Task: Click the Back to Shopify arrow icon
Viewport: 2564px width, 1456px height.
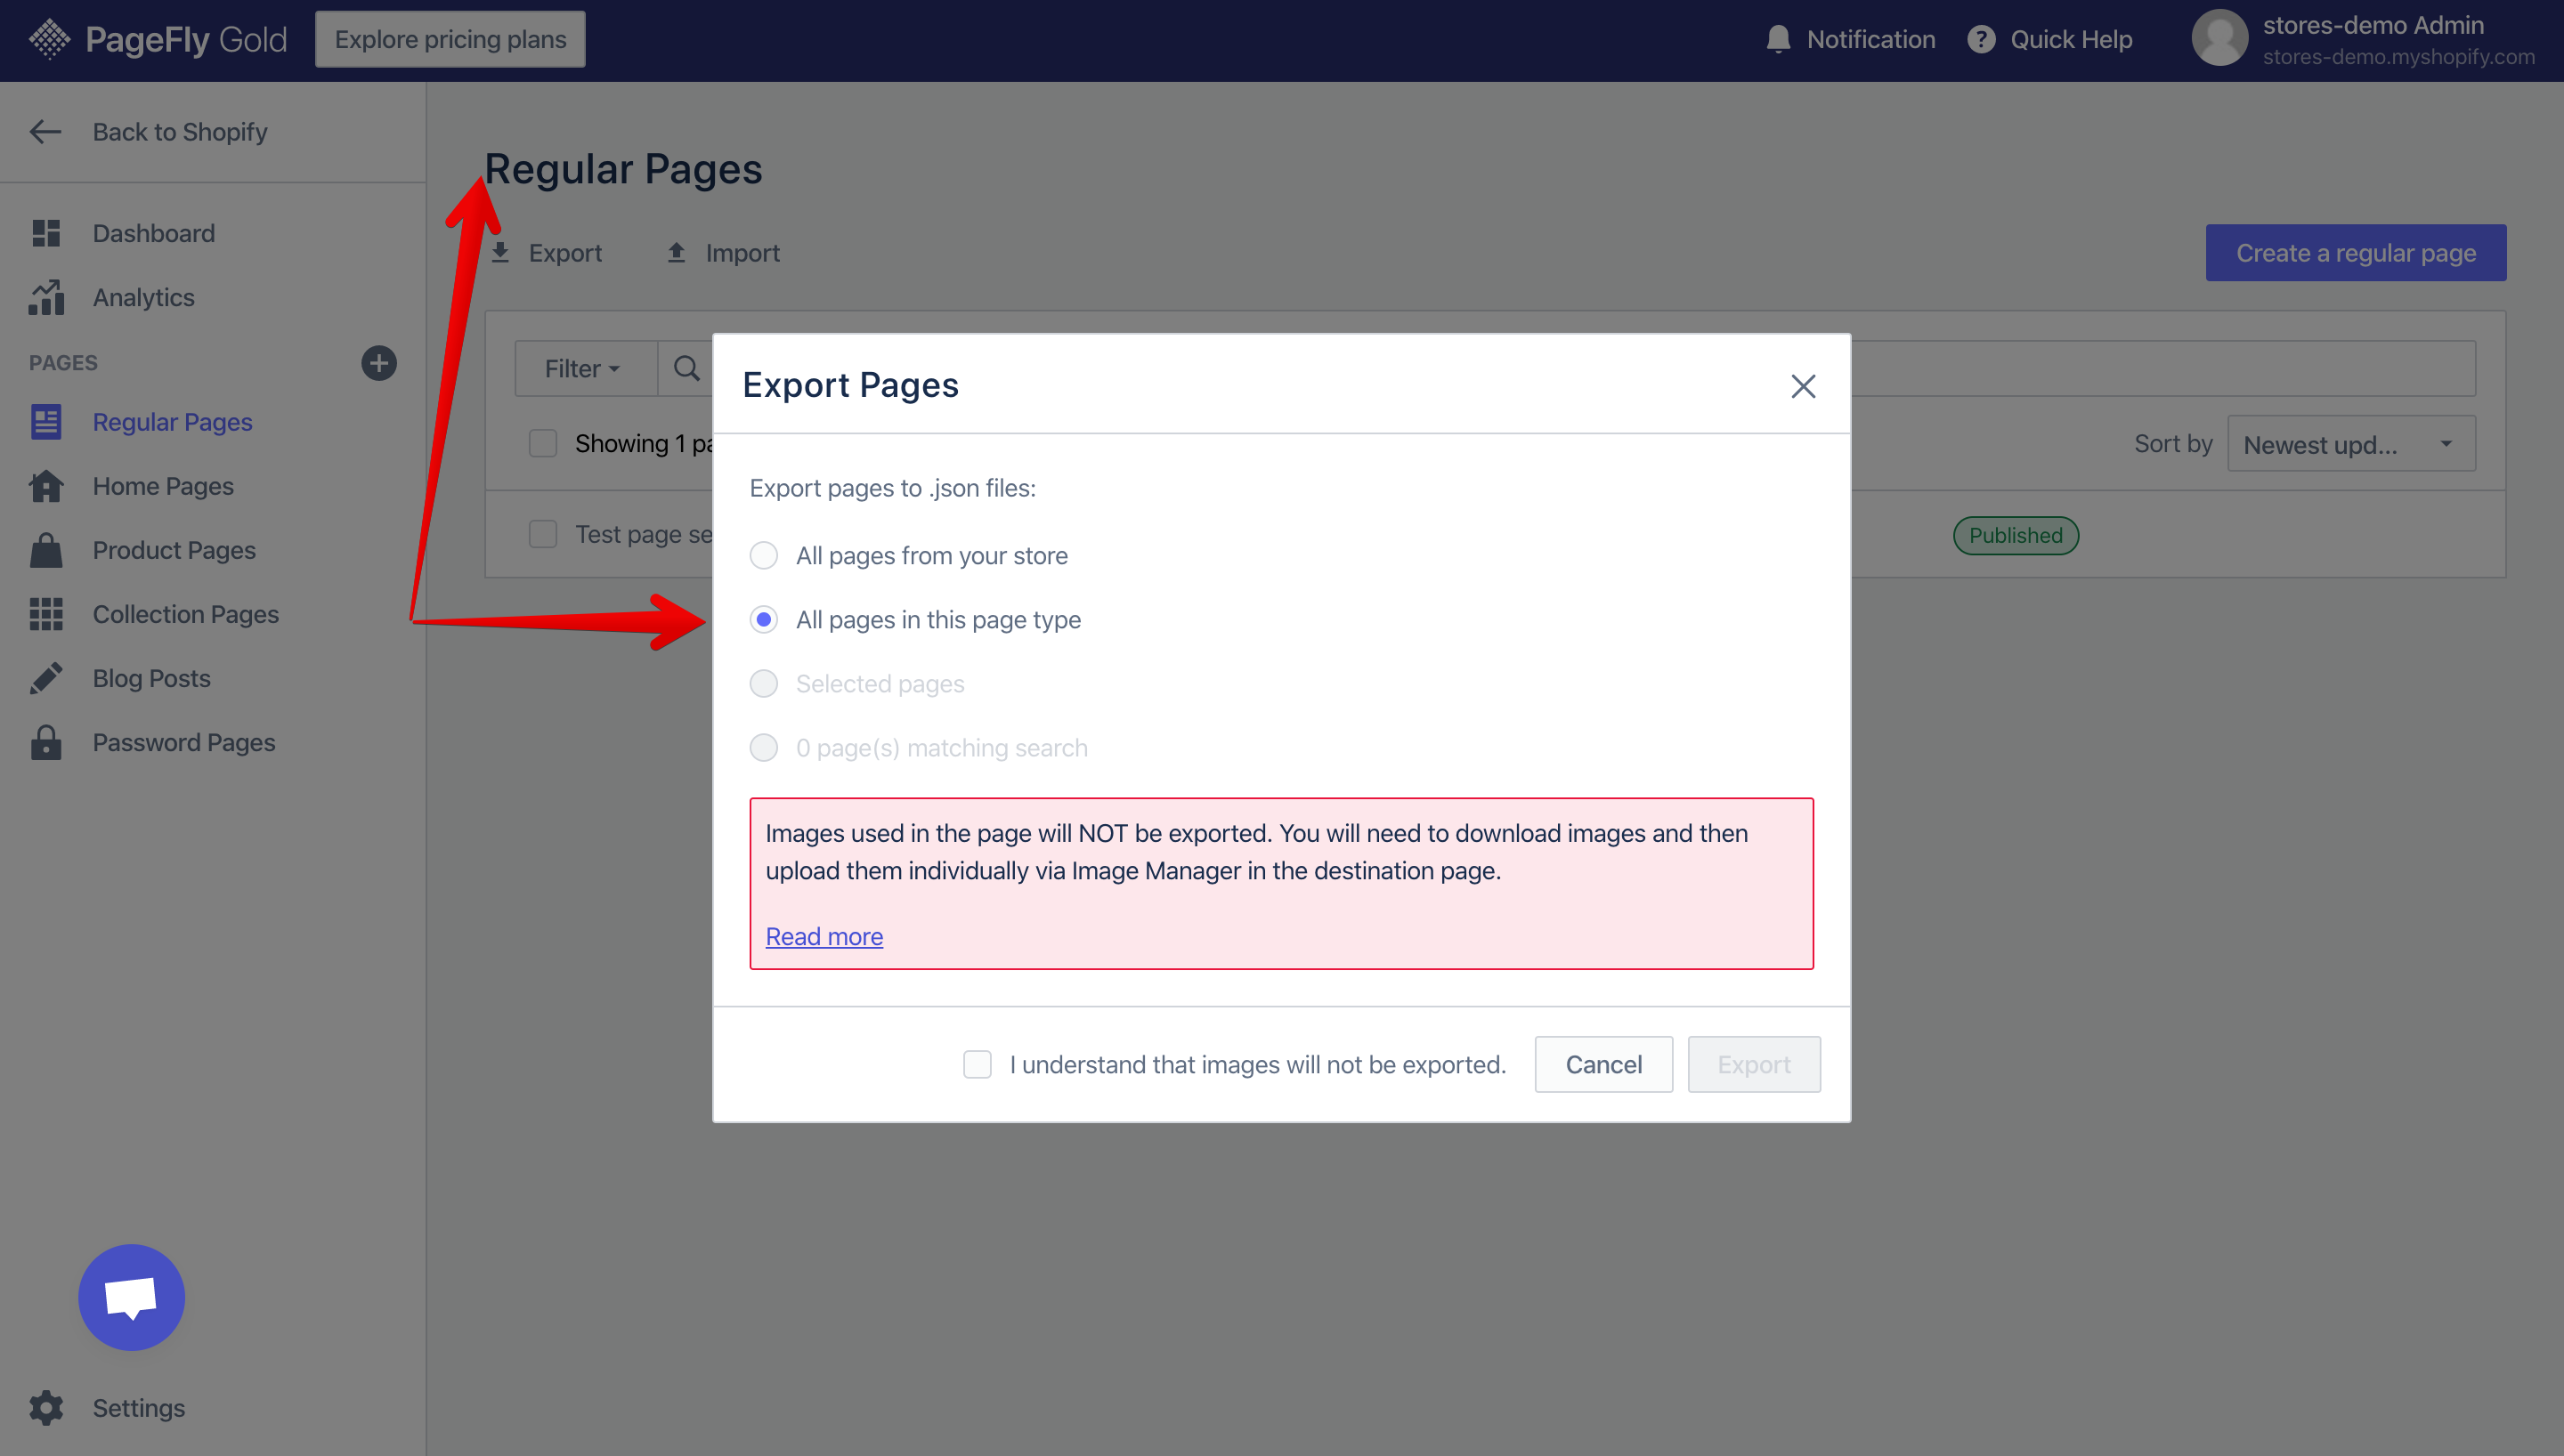Action: (45, 131)
